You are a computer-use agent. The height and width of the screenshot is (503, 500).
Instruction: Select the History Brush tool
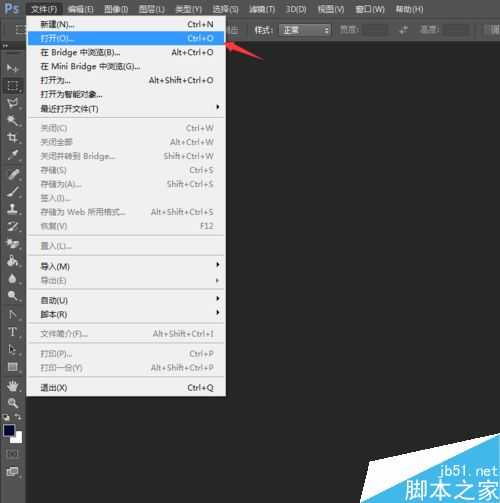12,226
